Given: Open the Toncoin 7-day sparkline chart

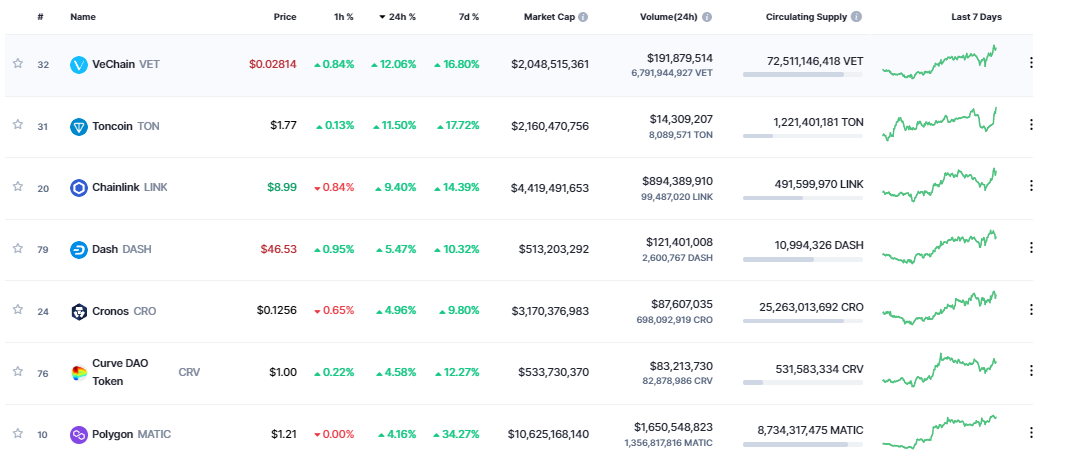Looking at the screenshot, I should coord(939,123).
